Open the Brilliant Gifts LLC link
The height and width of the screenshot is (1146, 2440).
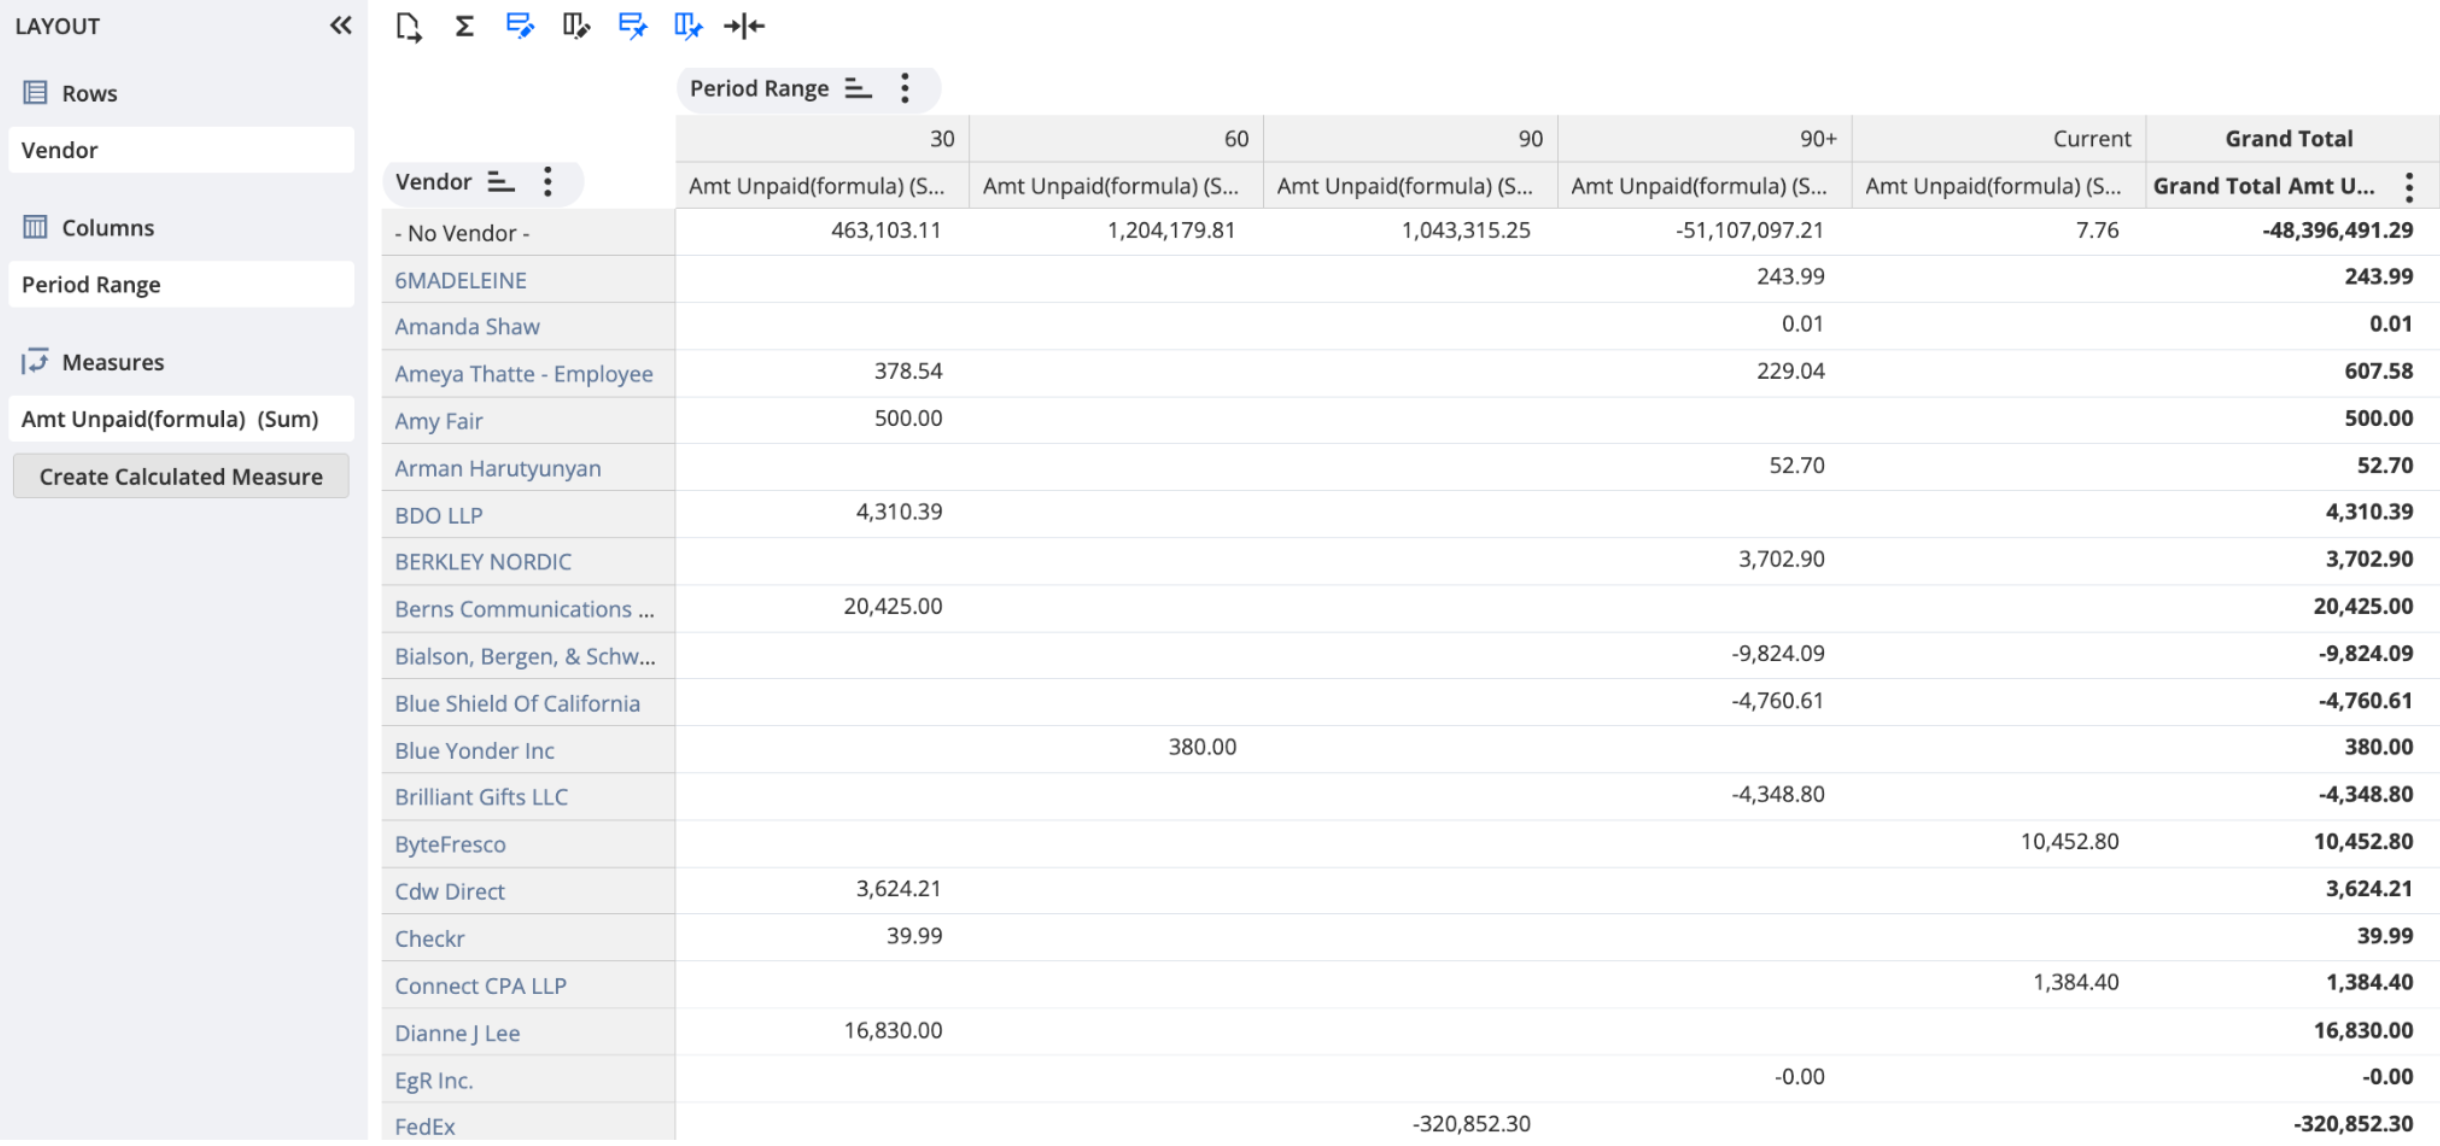[x=481, y=797]
